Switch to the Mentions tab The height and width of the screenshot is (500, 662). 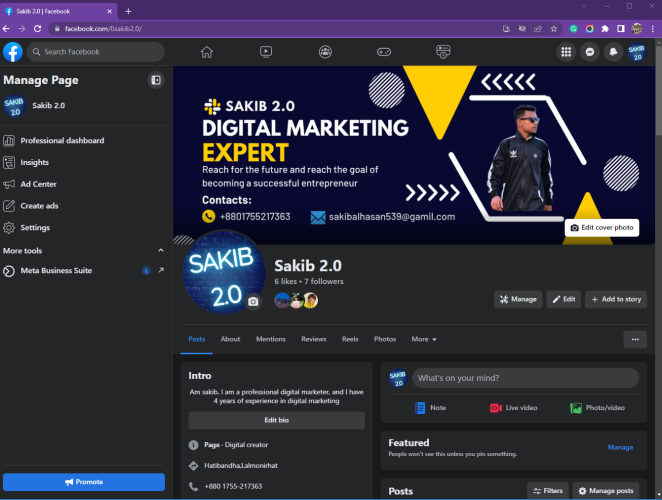(271, 339)
